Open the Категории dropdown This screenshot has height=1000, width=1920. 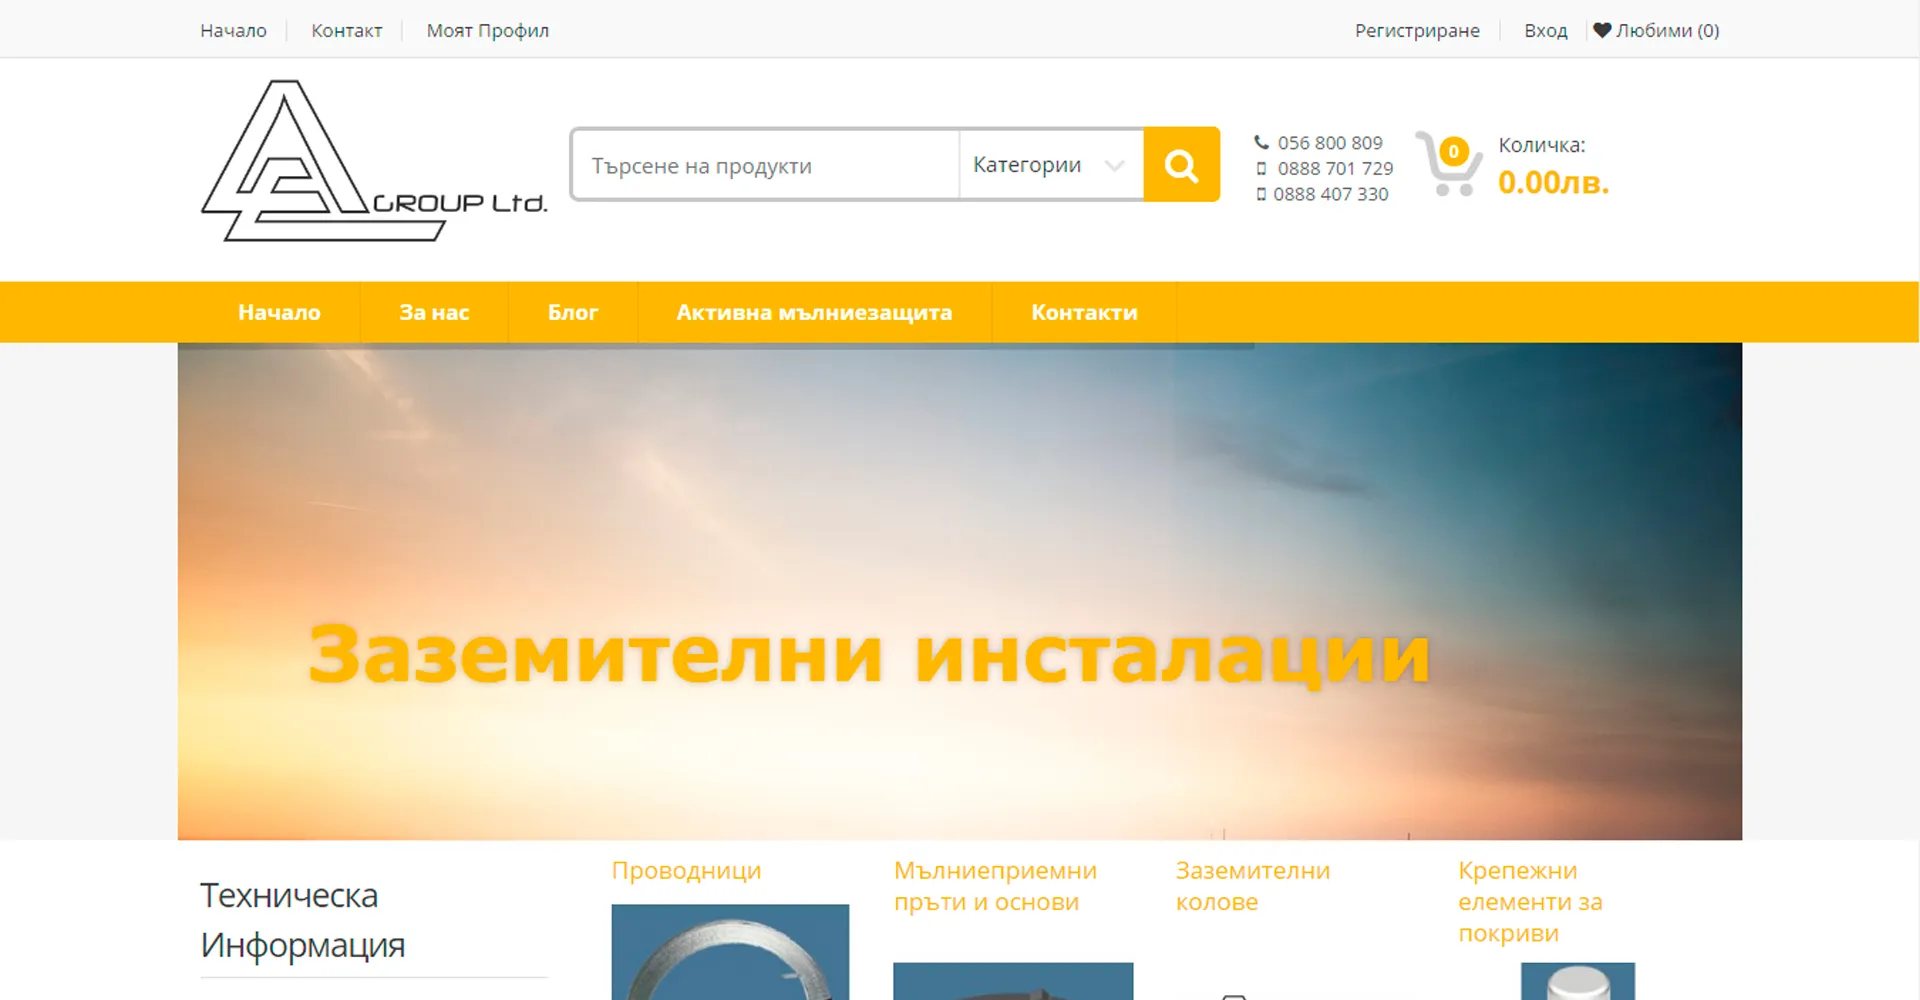coord(1027,164)
